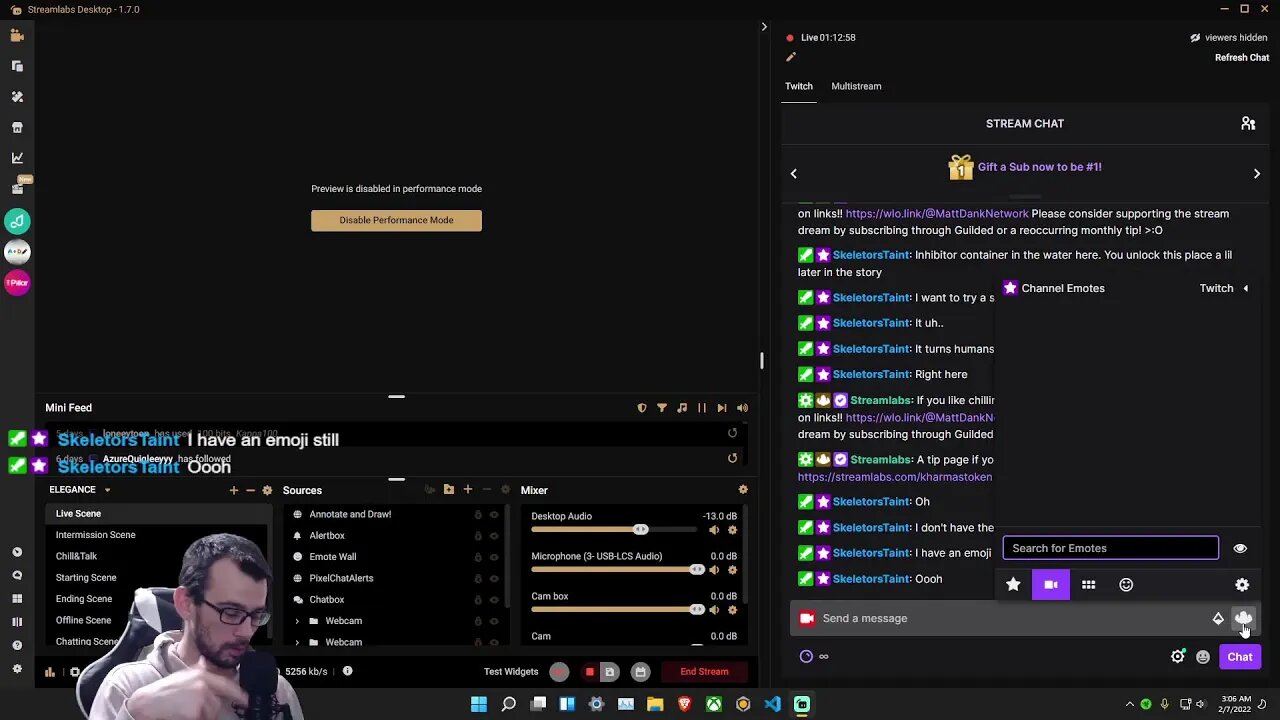
Task: Mute the Cam box audio source
Action: click(714, 610)
